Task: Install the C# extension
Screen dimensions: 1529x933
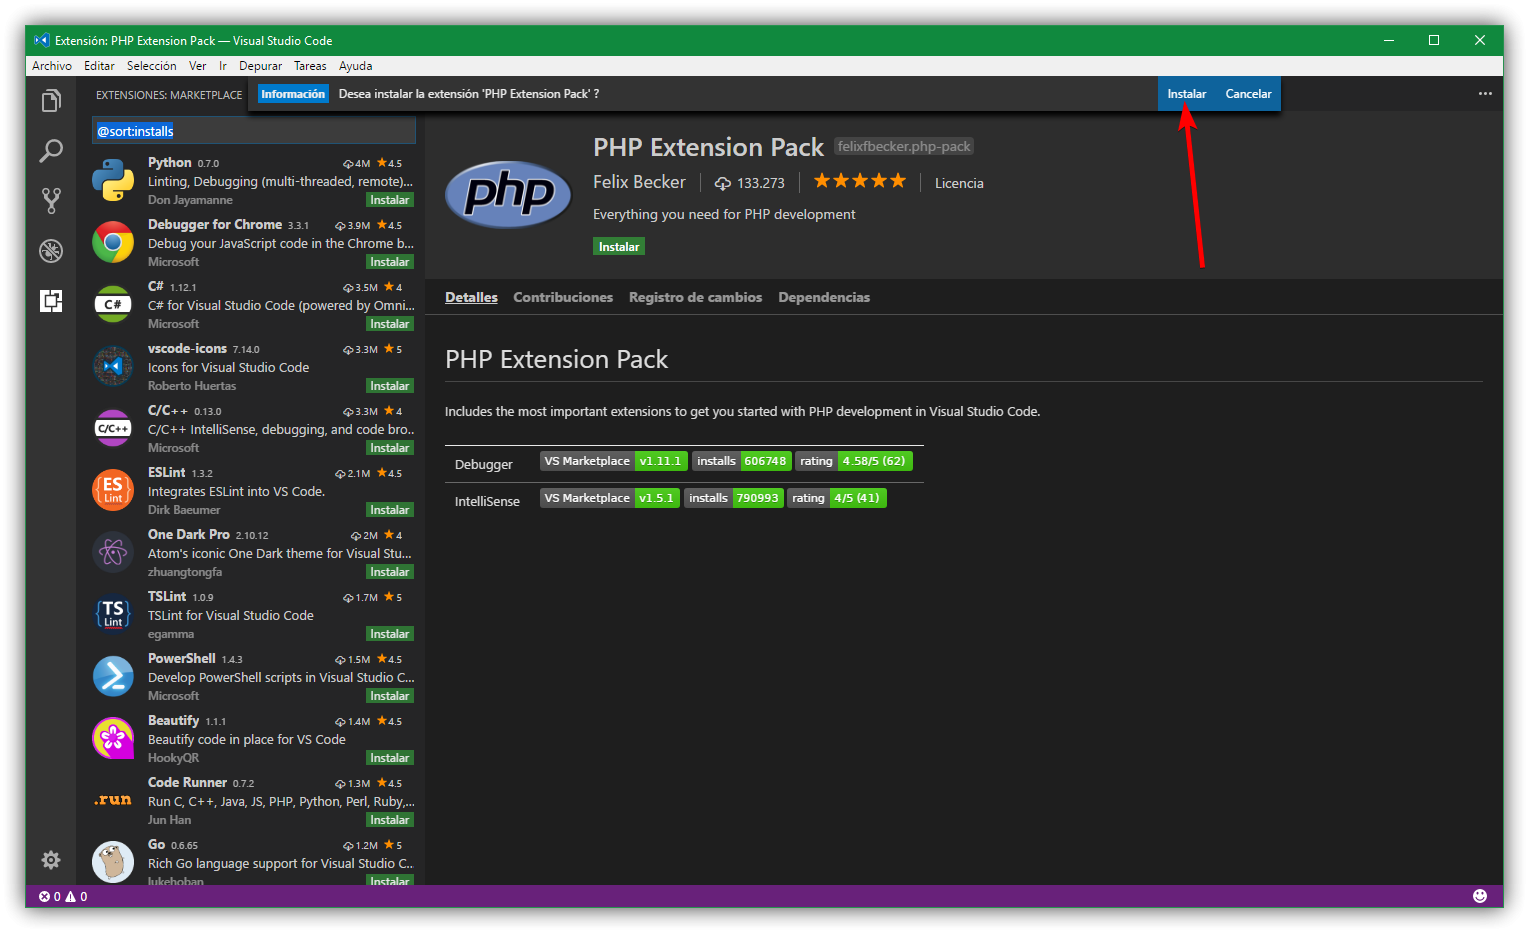Action: [389, 324]
